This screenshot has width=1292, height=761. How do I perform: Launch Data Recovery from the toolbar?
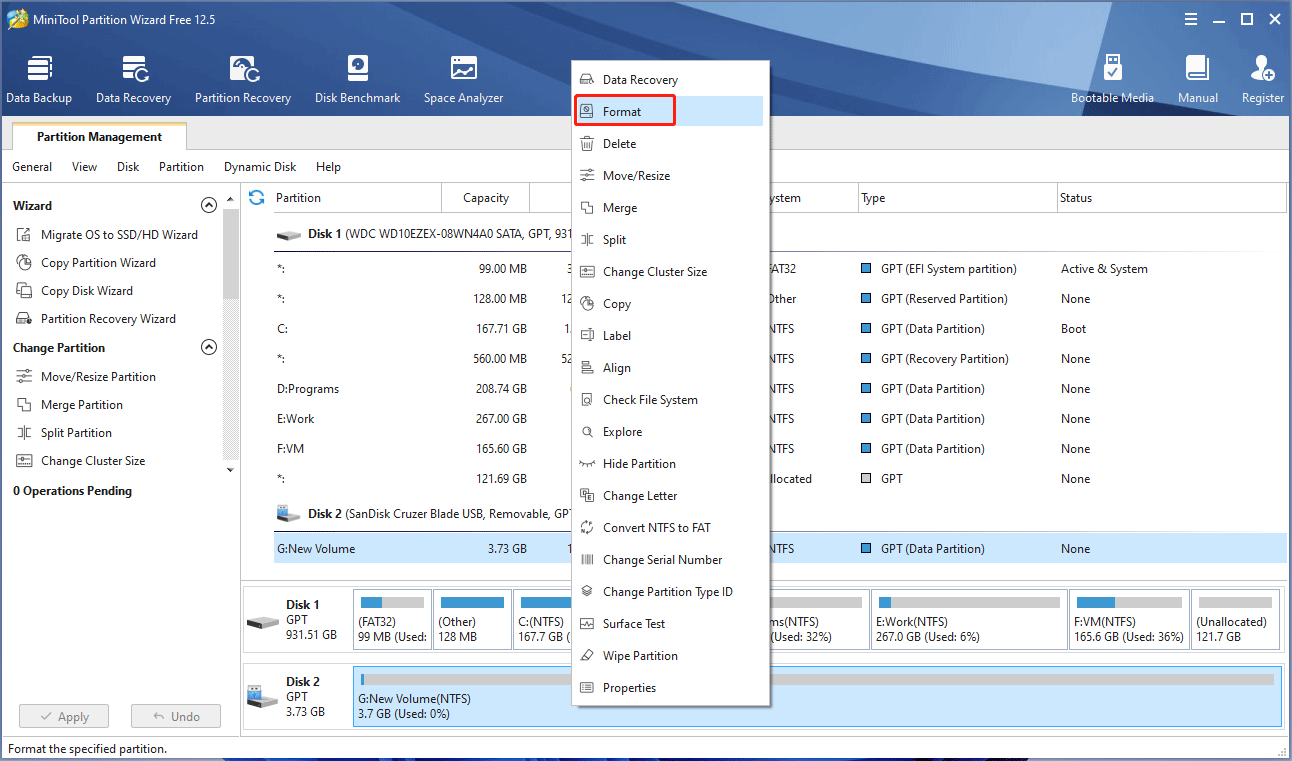point(133,80)
